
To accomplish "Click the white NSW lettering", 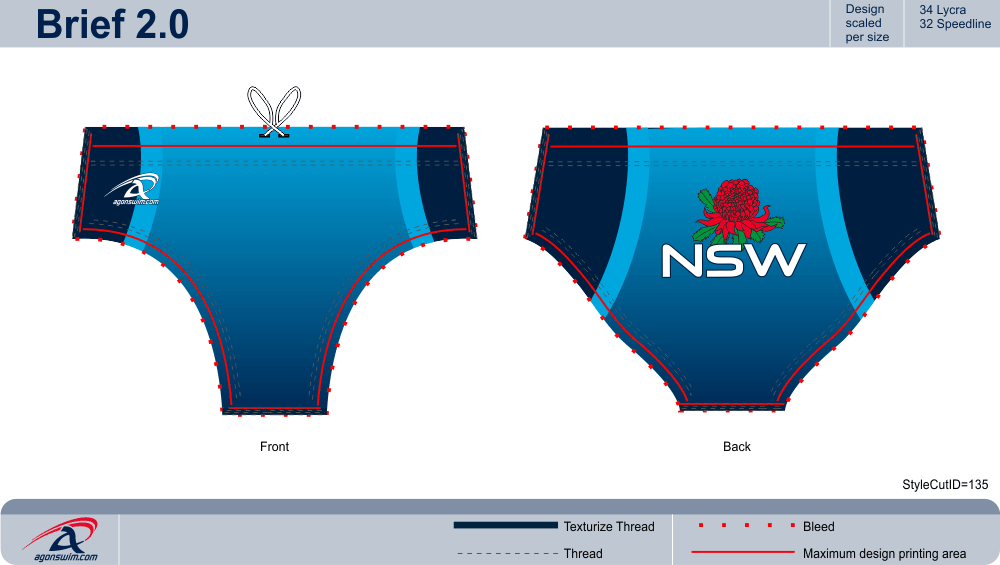I will point(734,260).
